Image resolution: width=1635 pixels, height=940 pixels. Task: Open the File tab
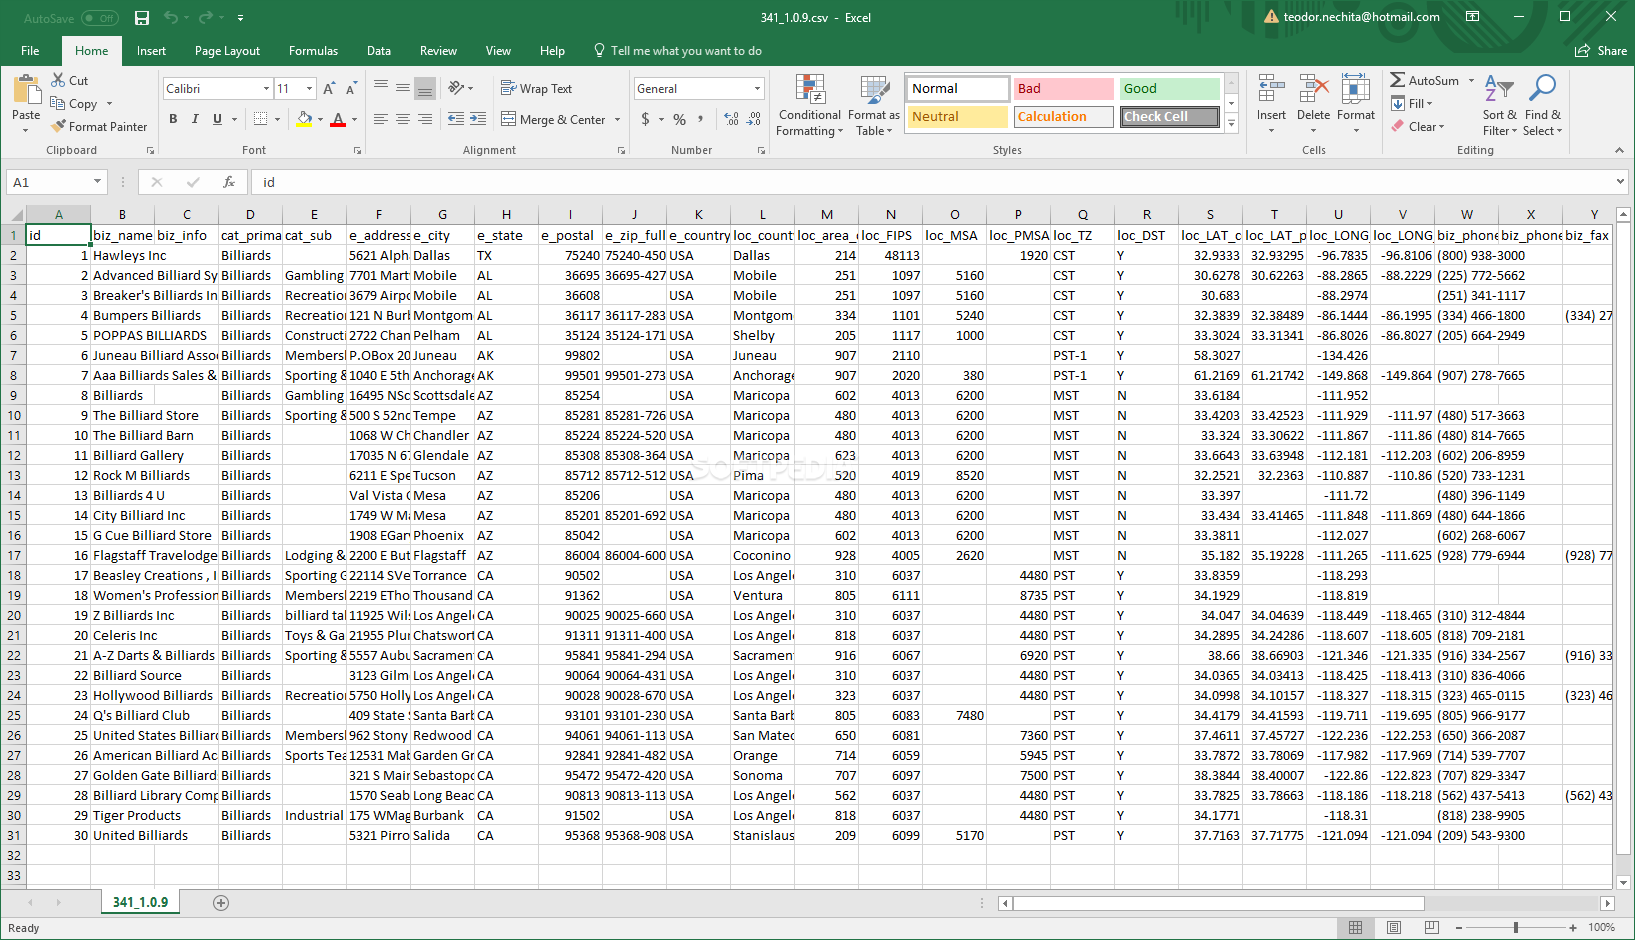(x=30, y=51)
